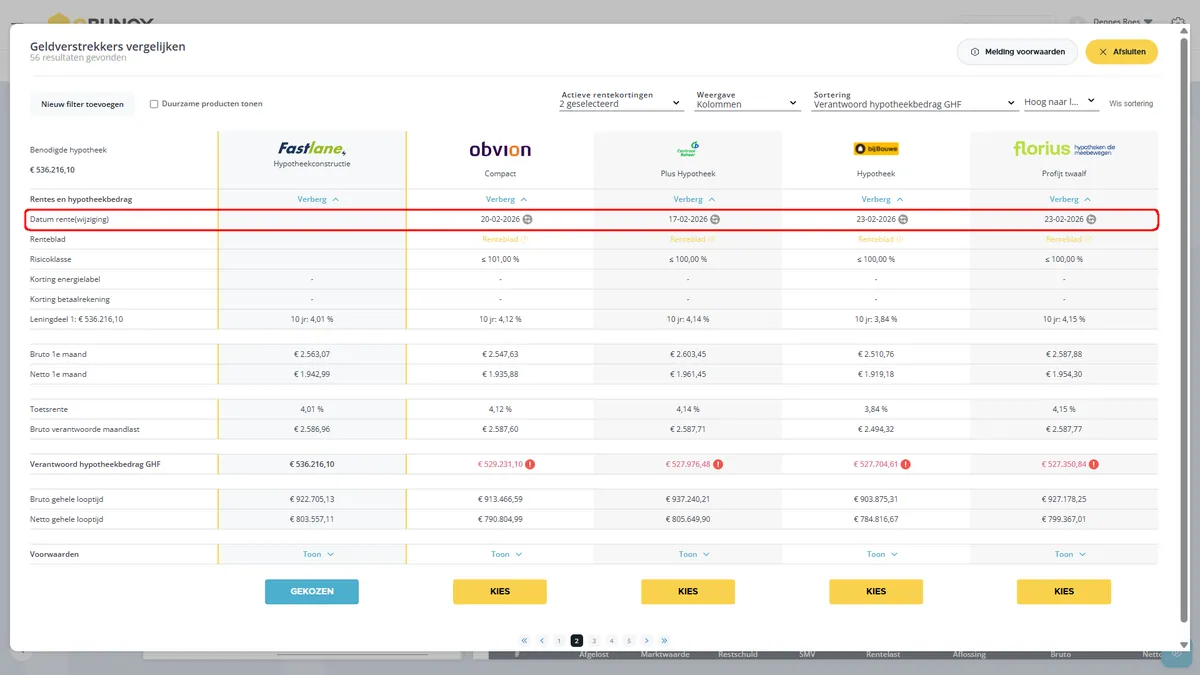
Task: Click the icon beside bijBouwe's date 23-02-2026
Action: click(x=903, y=219)
